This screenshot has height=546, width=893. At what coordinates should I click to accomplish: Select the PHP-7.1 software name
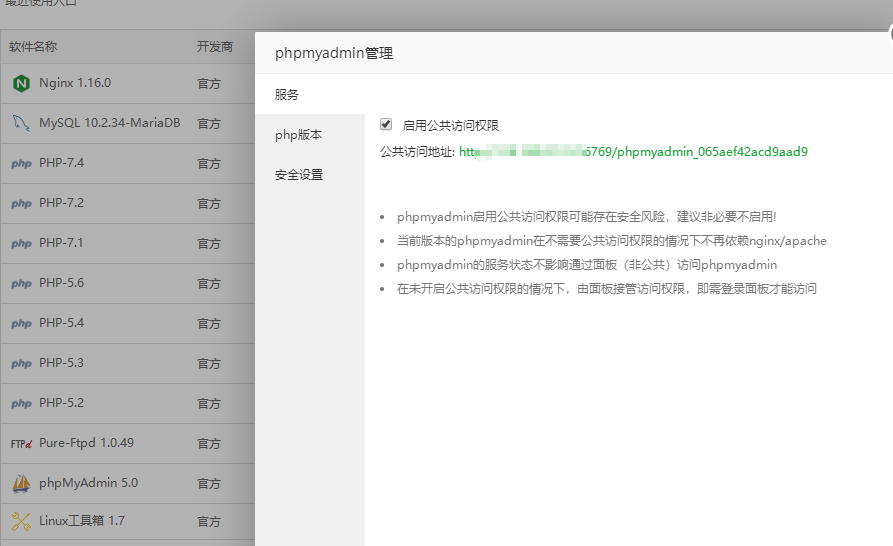point(61,243)
